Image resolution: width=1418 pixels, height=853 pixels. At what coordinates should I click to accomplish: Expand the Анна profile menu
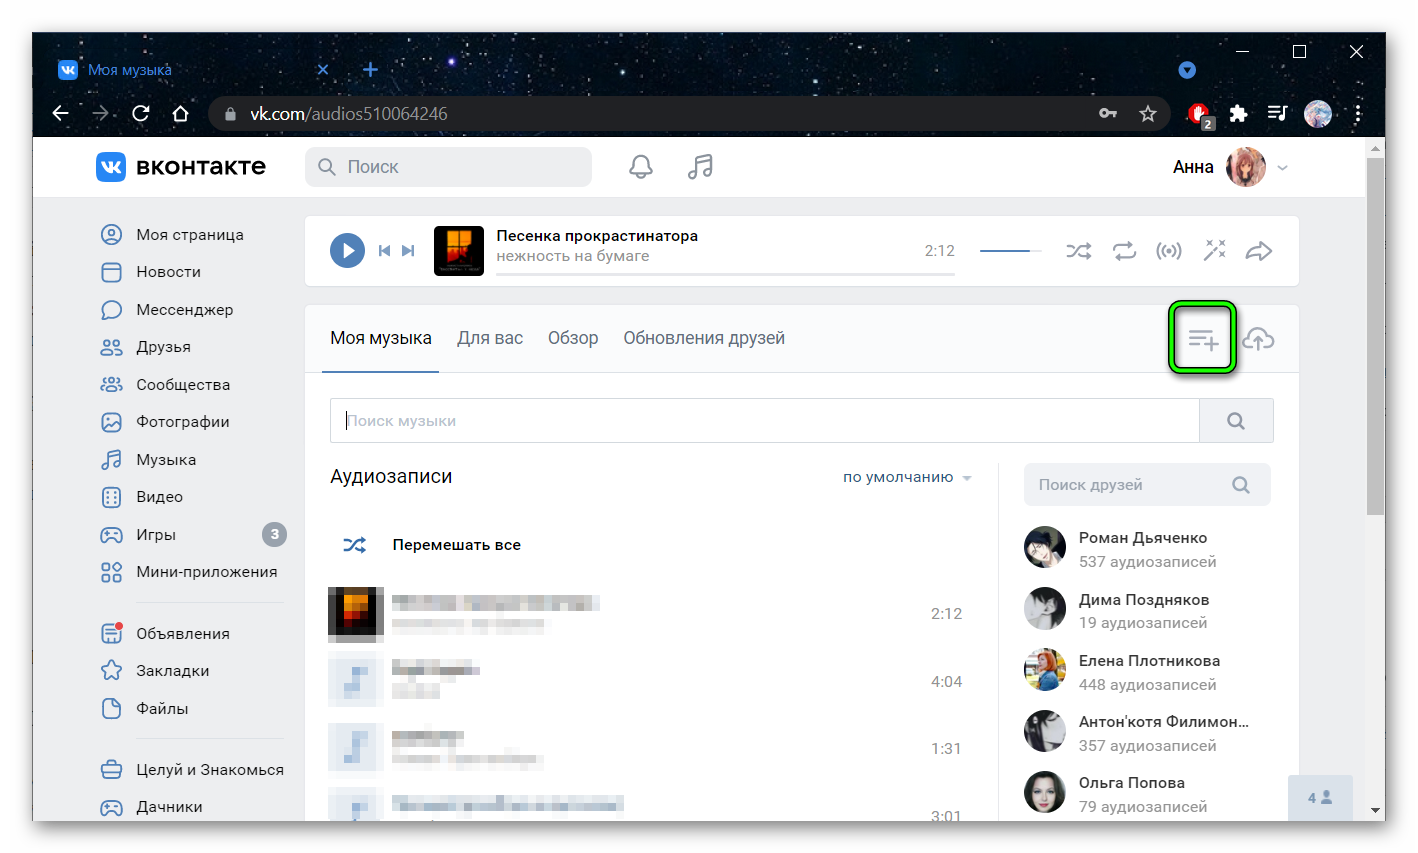1230,167
